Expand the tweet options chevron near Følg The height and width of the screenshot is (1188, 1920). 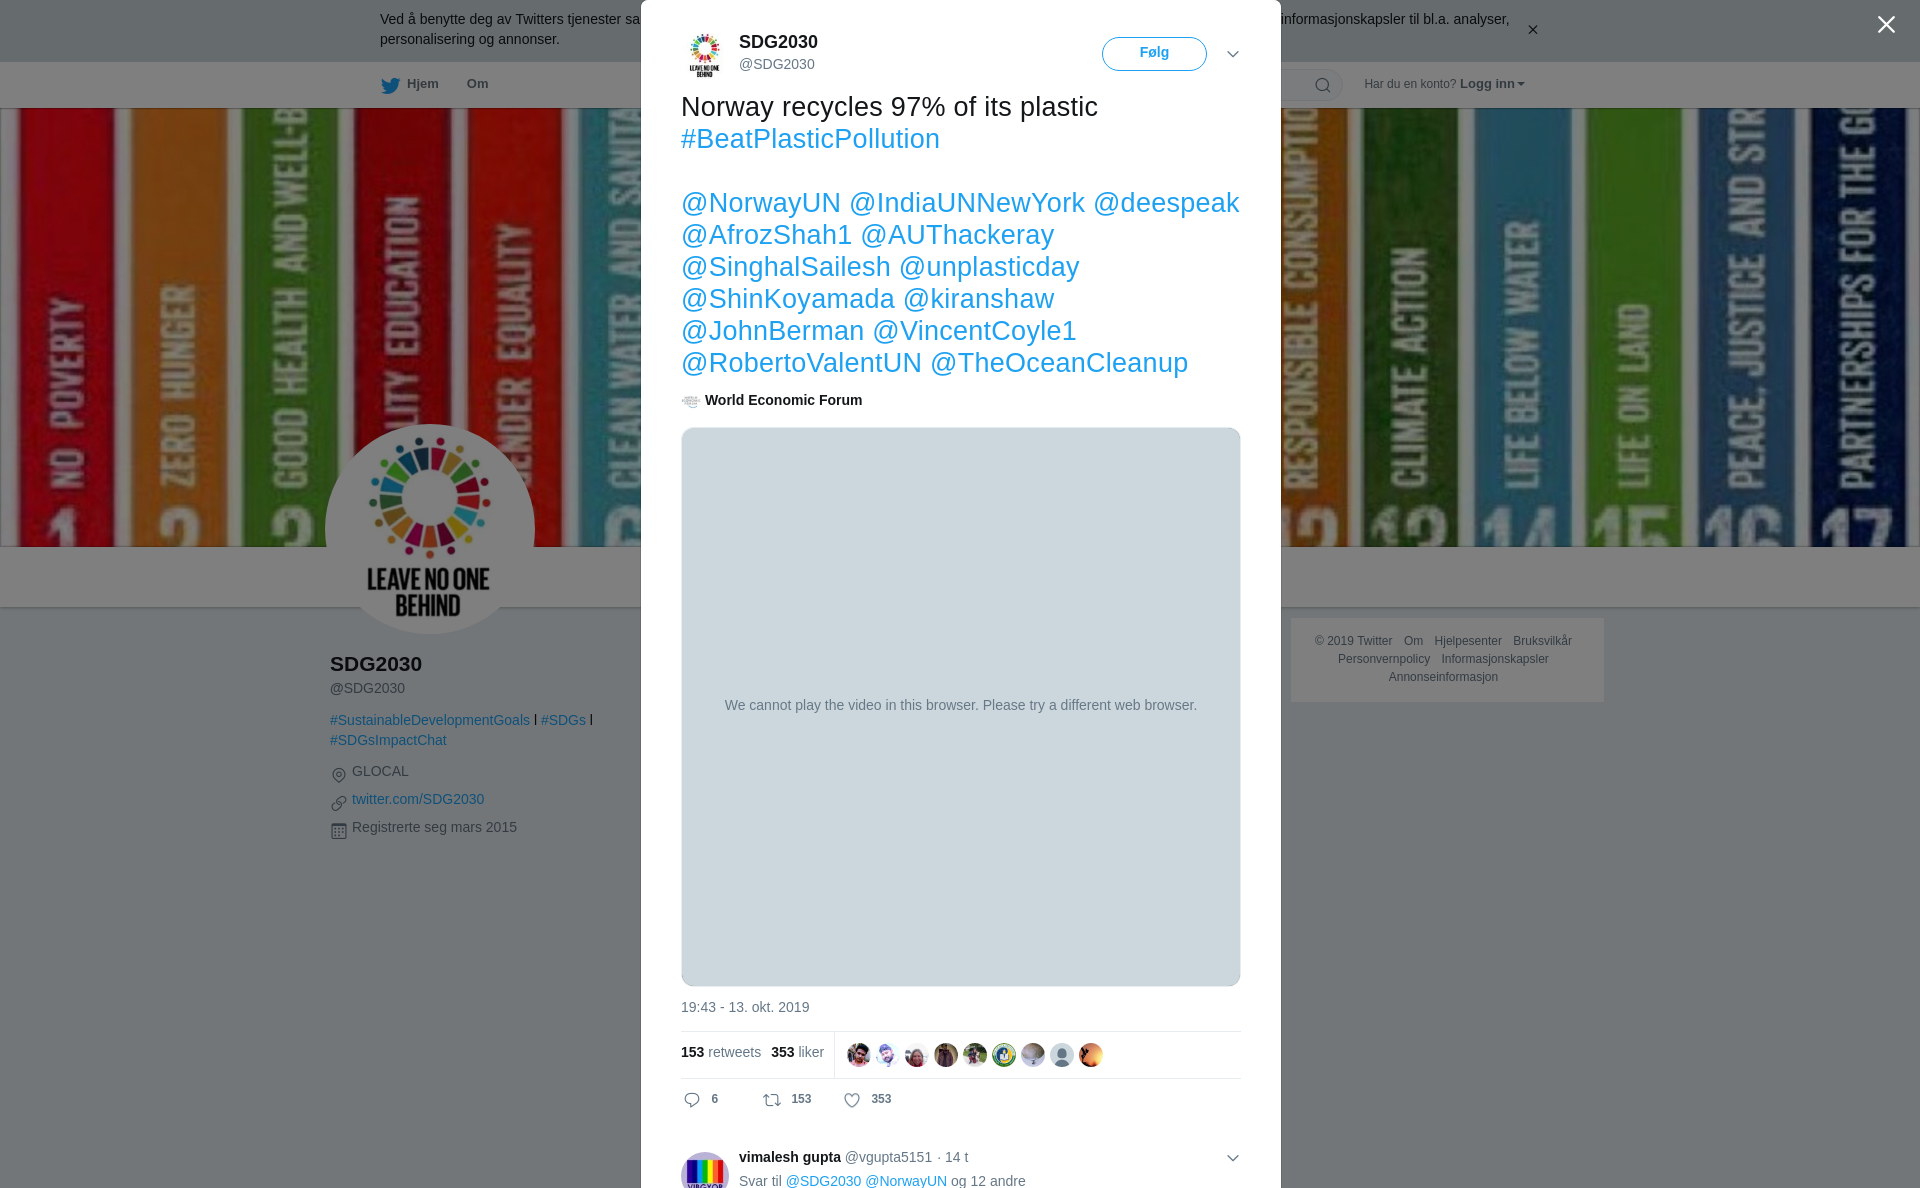(1232, 54)
